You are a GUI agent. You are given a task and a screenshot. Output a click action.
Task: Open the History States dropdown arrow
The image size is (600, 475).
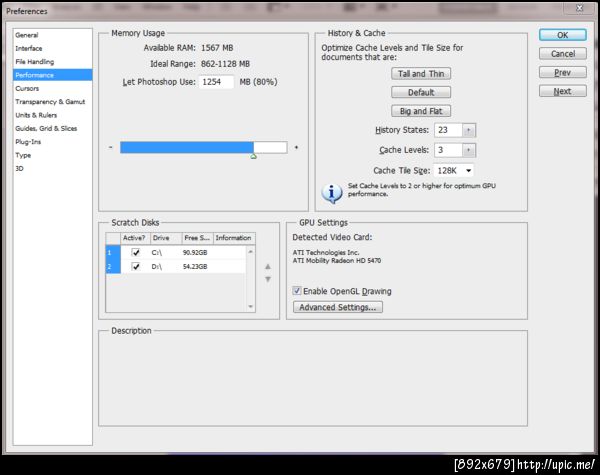[469, 130]
